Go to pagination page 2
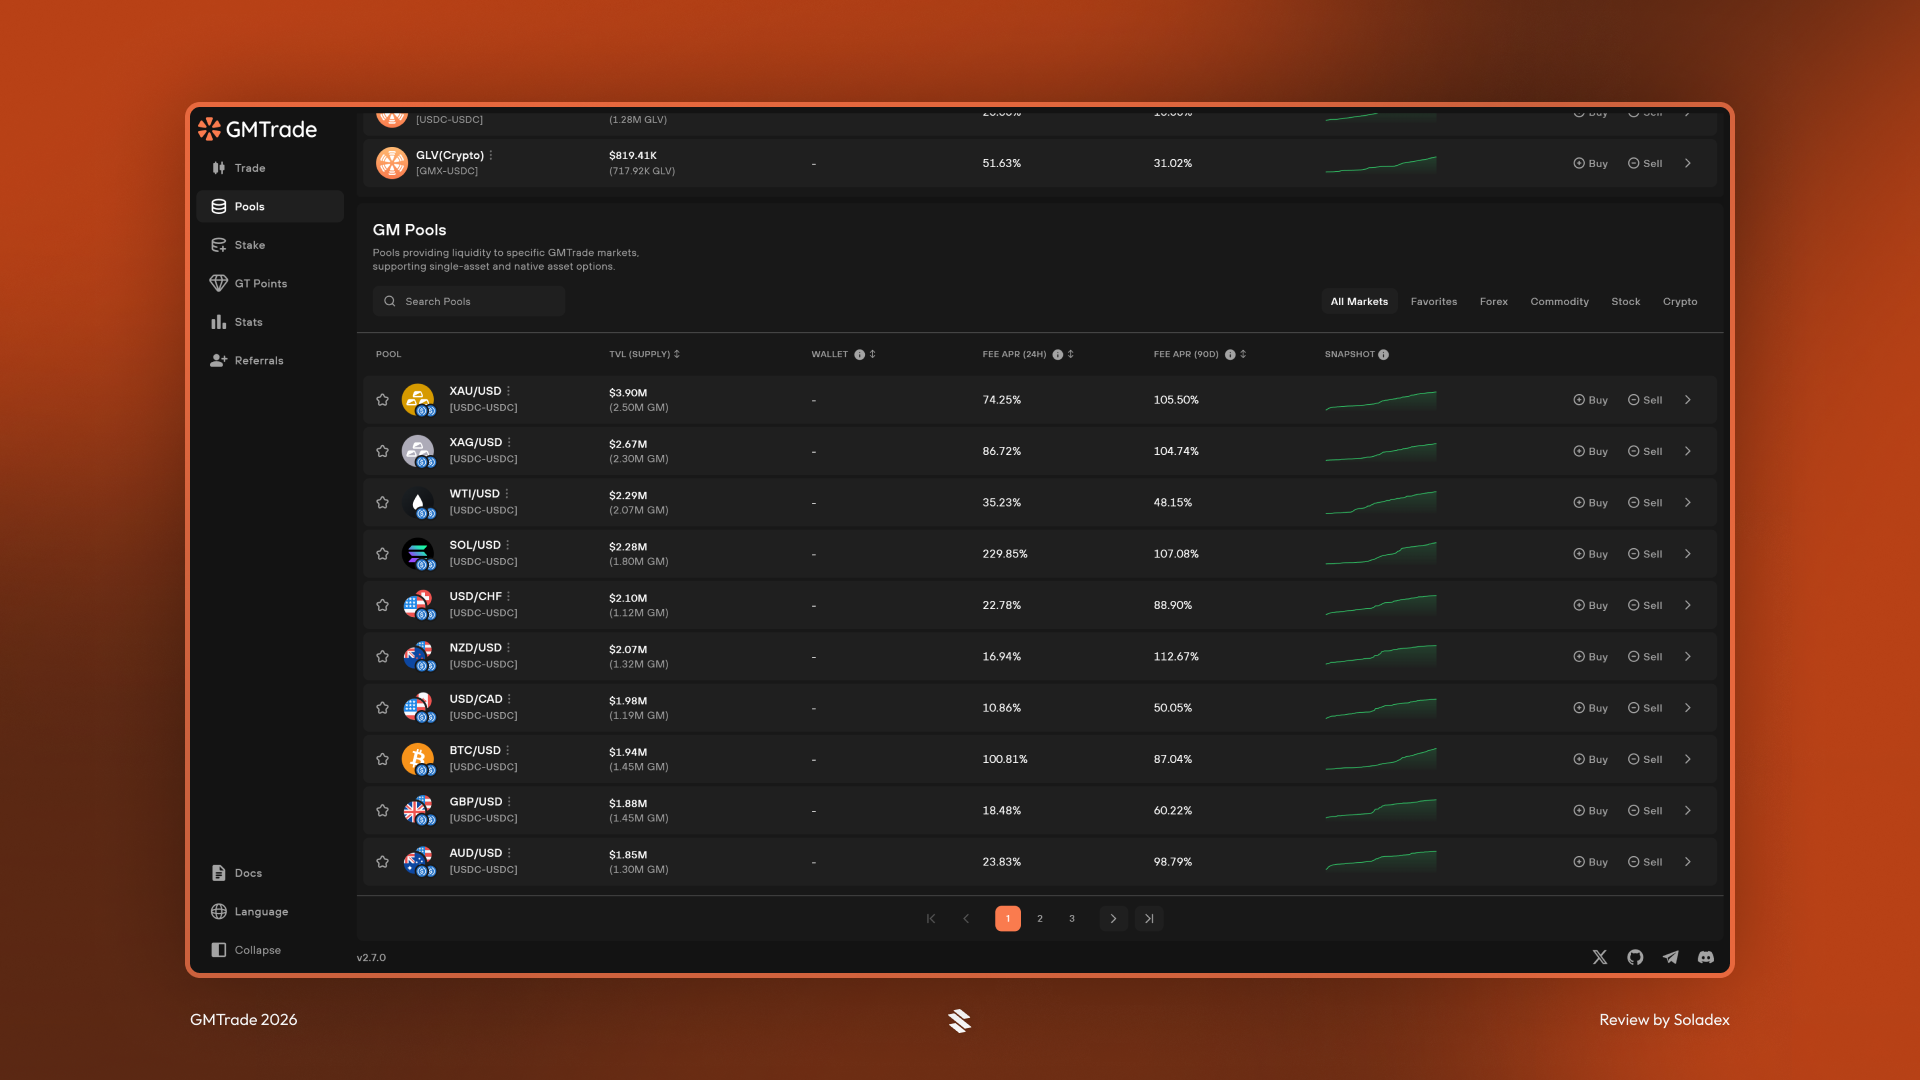 click(1040, 918)
